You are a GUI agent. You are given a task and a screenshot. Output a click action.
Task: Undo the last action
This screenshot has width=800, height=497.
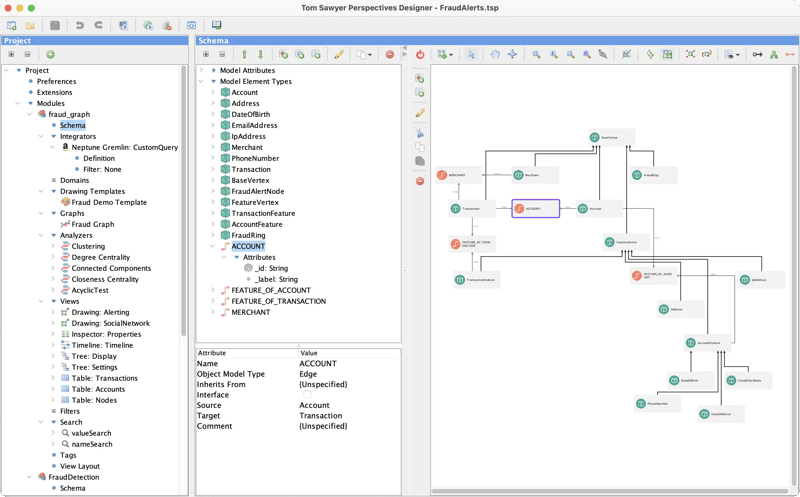80,25
